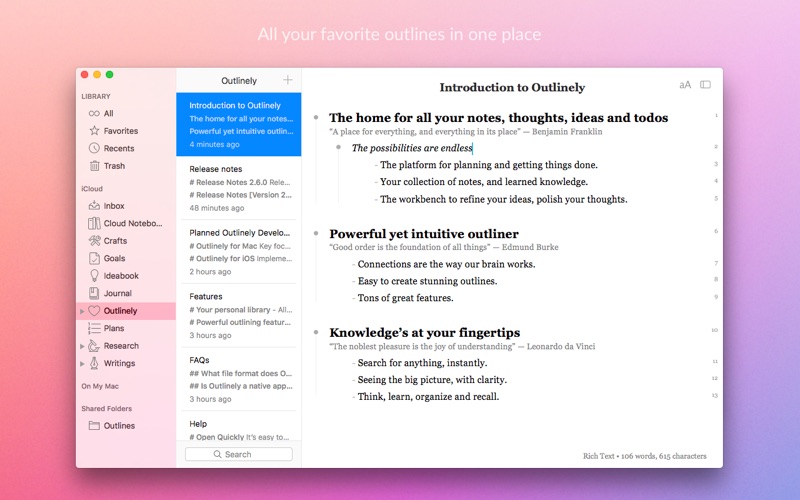Click the Research microscope icon
800x500 pixels.
click(94, 345)
